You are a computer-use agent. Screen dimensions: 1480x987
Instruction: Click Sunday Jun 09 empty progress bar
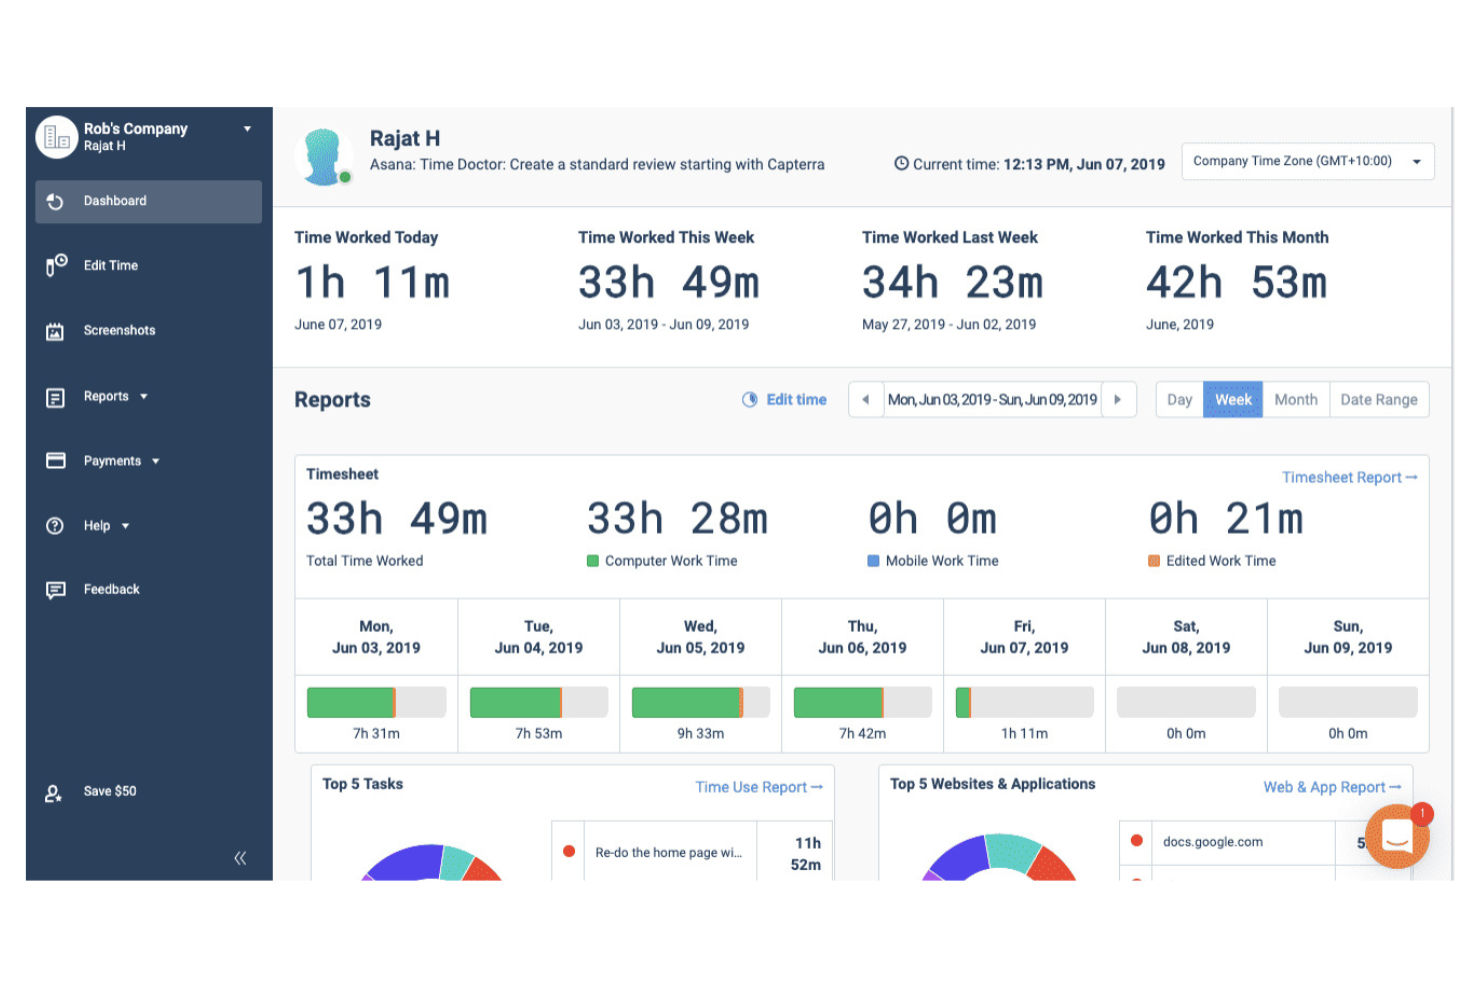[1348, 702]
